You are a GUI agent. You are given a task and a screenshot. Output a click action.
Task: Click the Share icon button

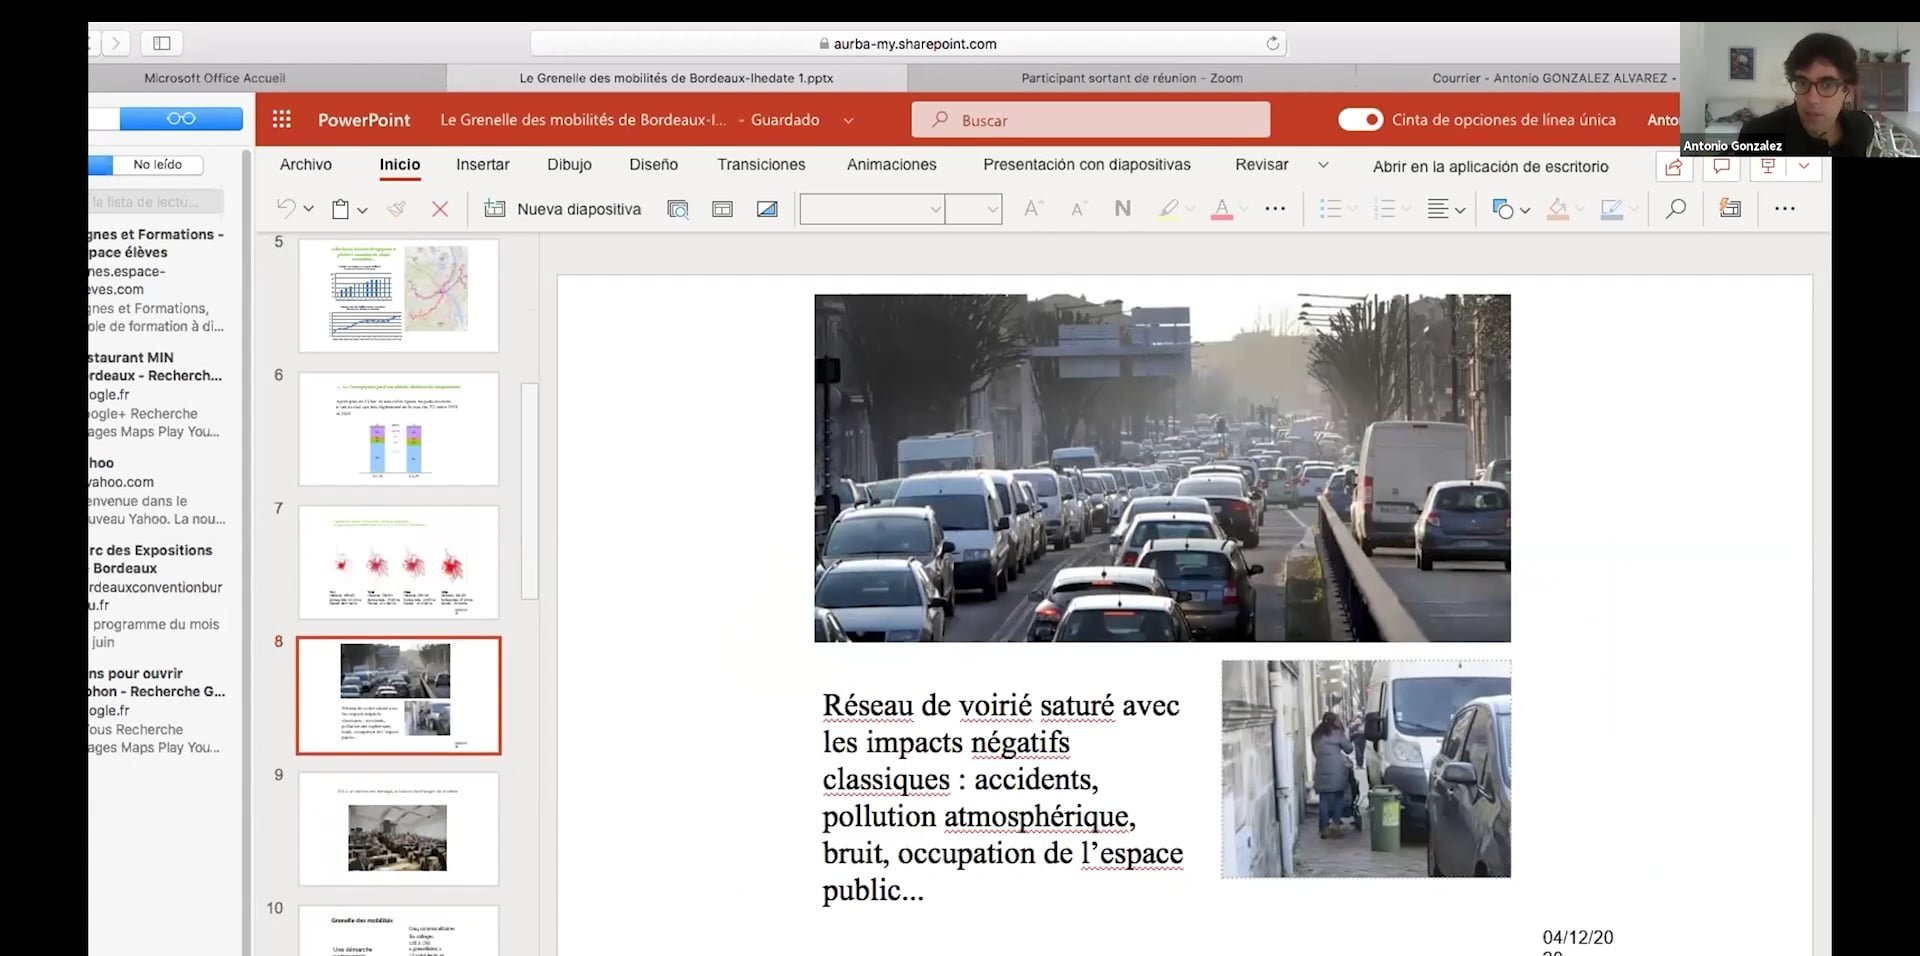pyautogui.click(x=1673, y=167)
